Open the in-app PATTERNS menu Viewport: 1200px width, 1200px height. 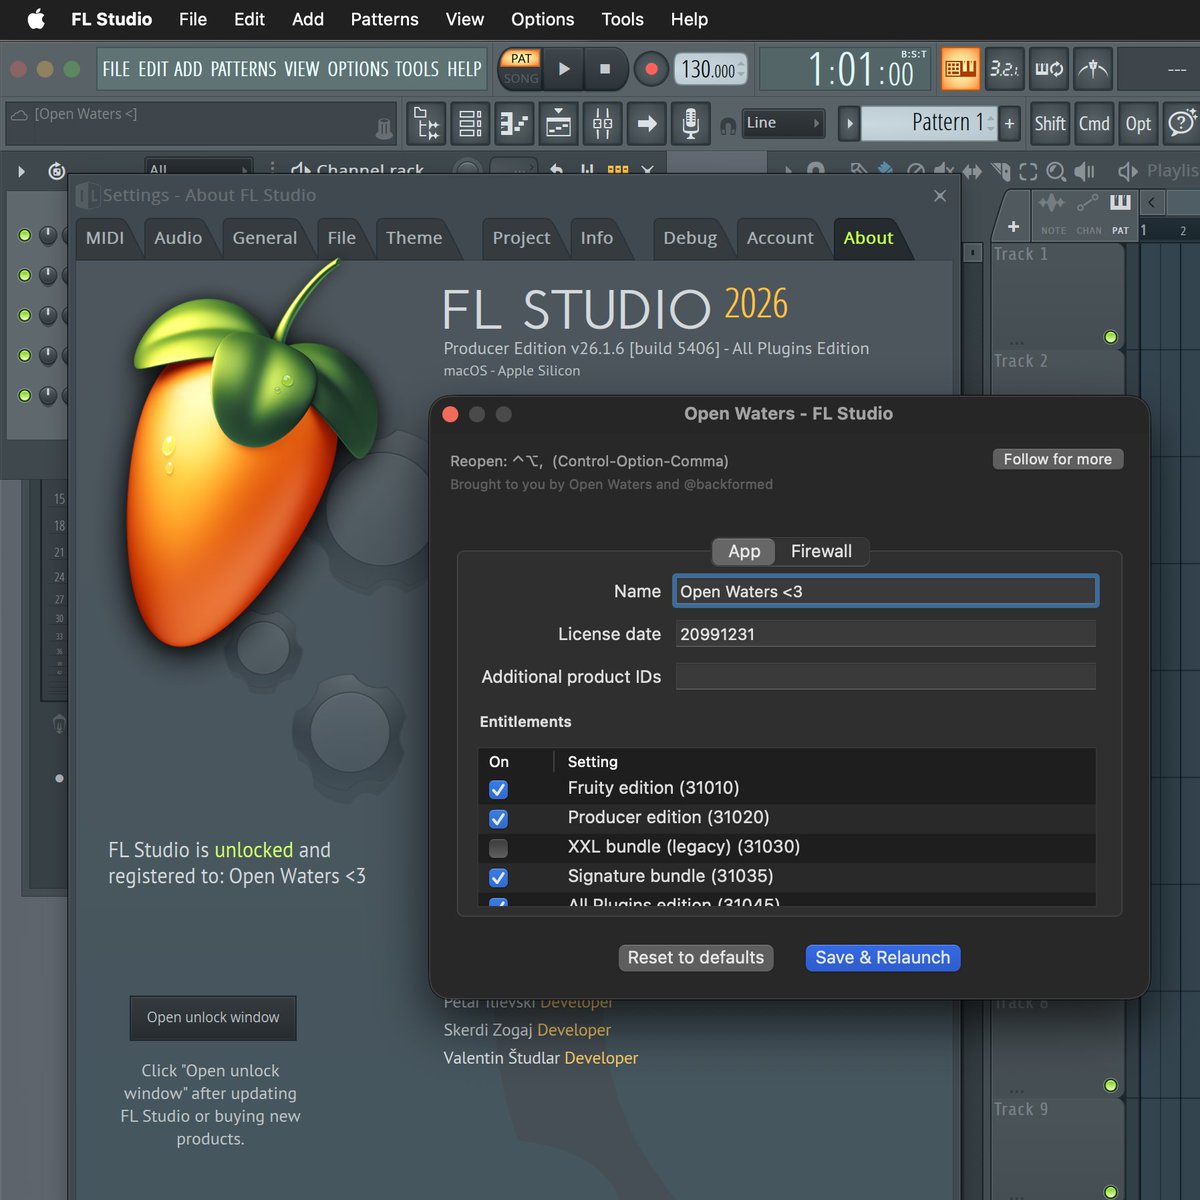click(x=243, y=69)
